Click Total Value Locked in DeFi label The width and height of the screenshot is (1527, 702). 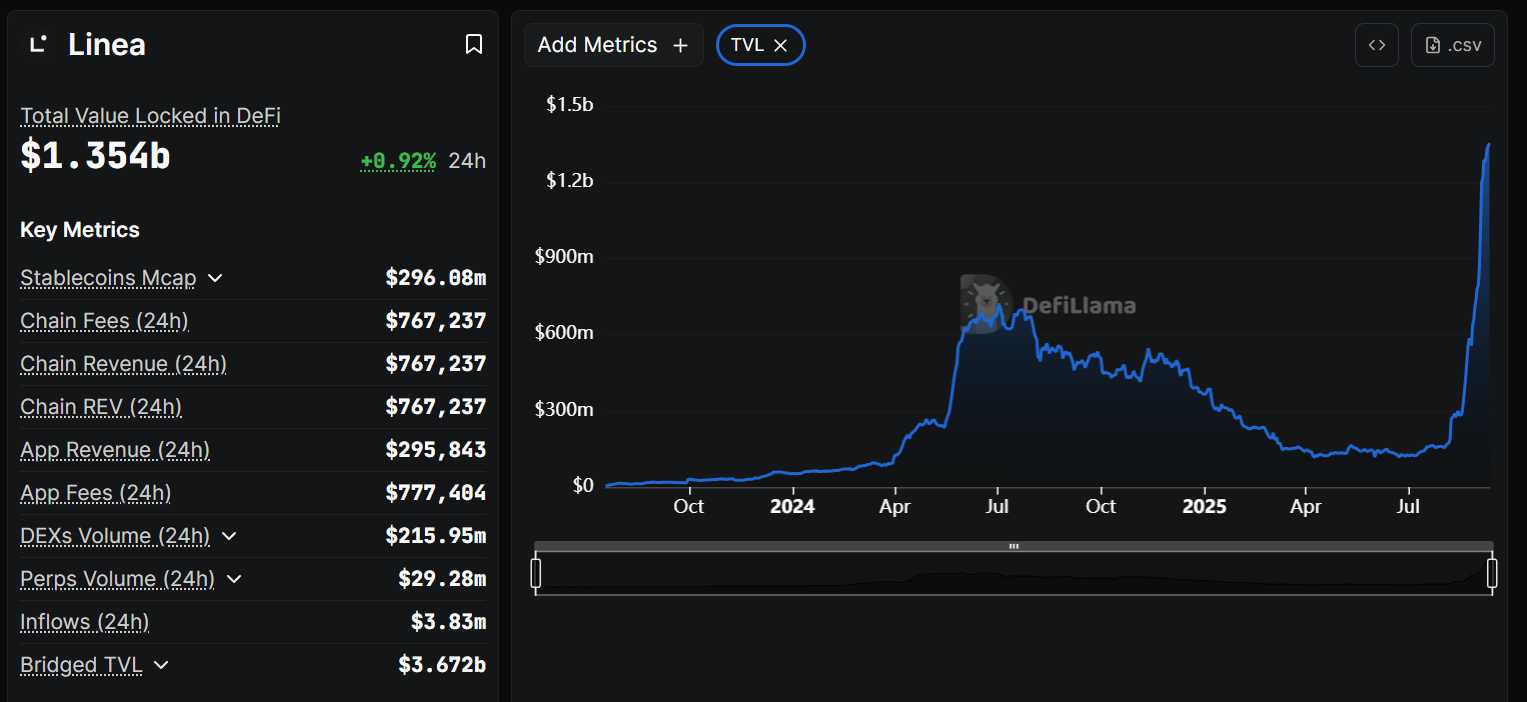pyautogui.click(x=150, y=116)
